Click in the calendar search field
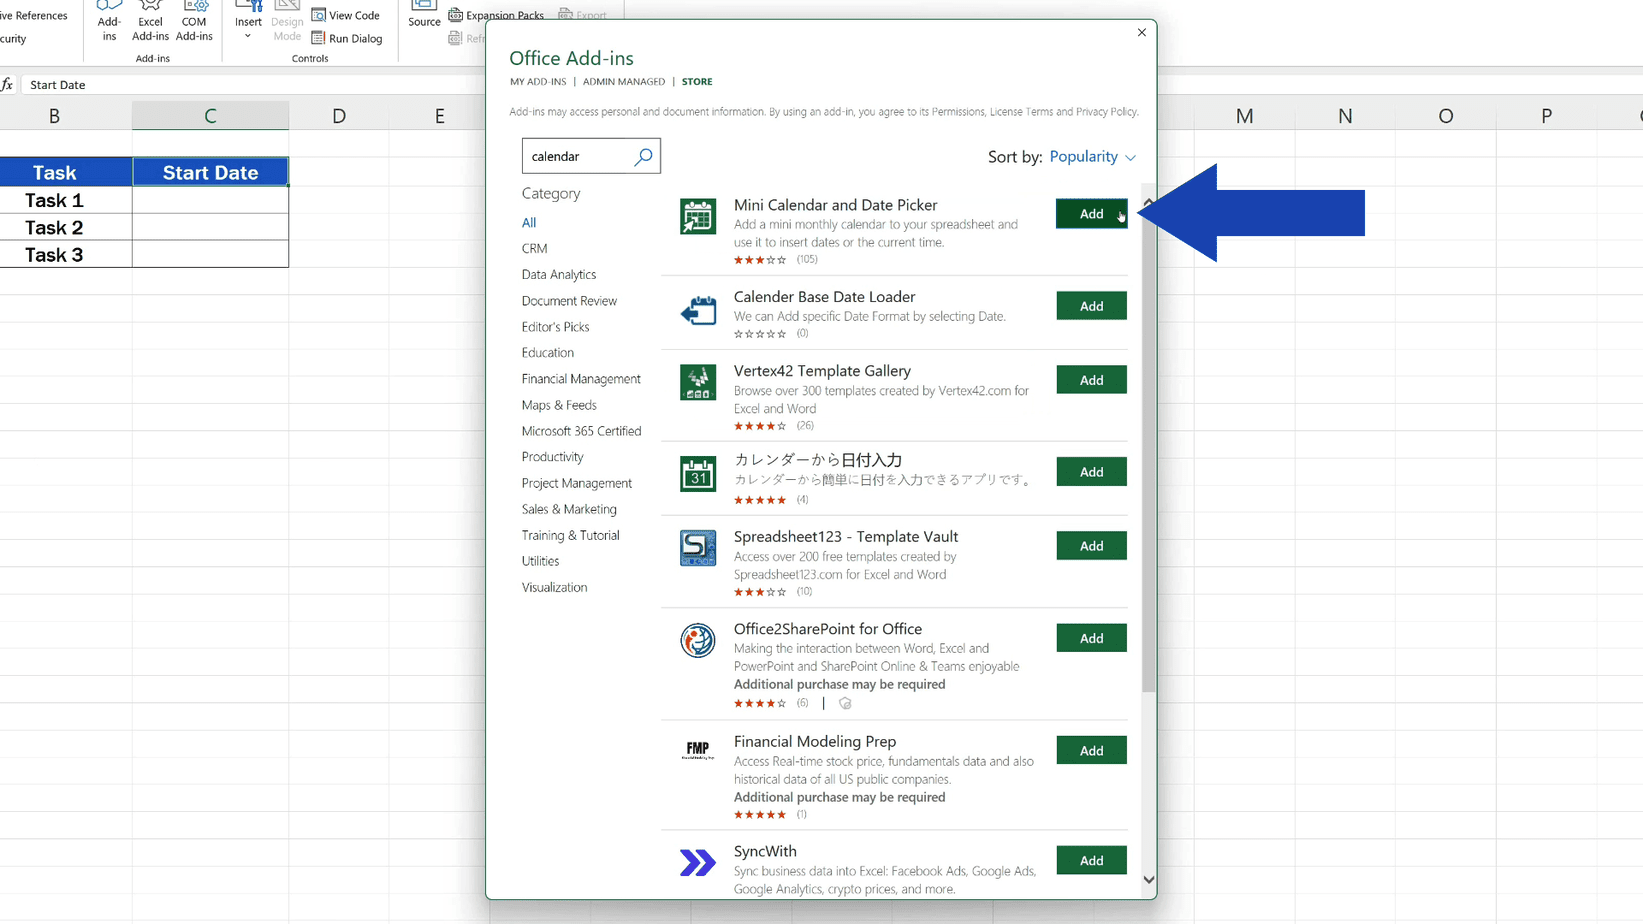Image resolution: width=1643 pixels, height=924 pixels. [x=580, y=156]
